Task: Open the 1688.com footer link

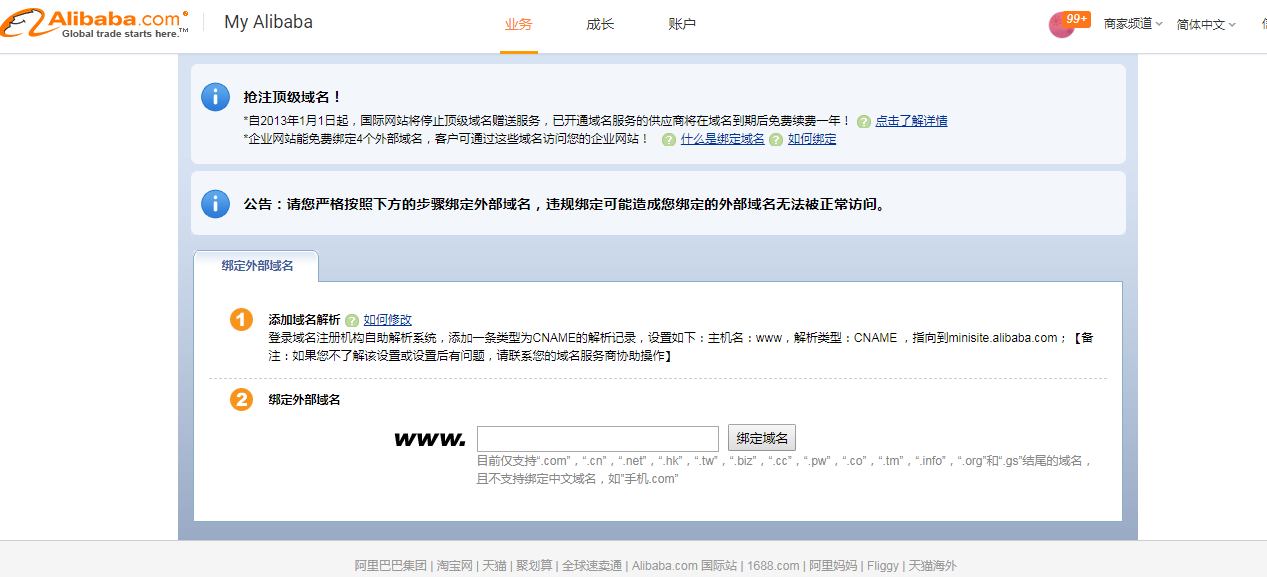Action: (x=773, y=566)
